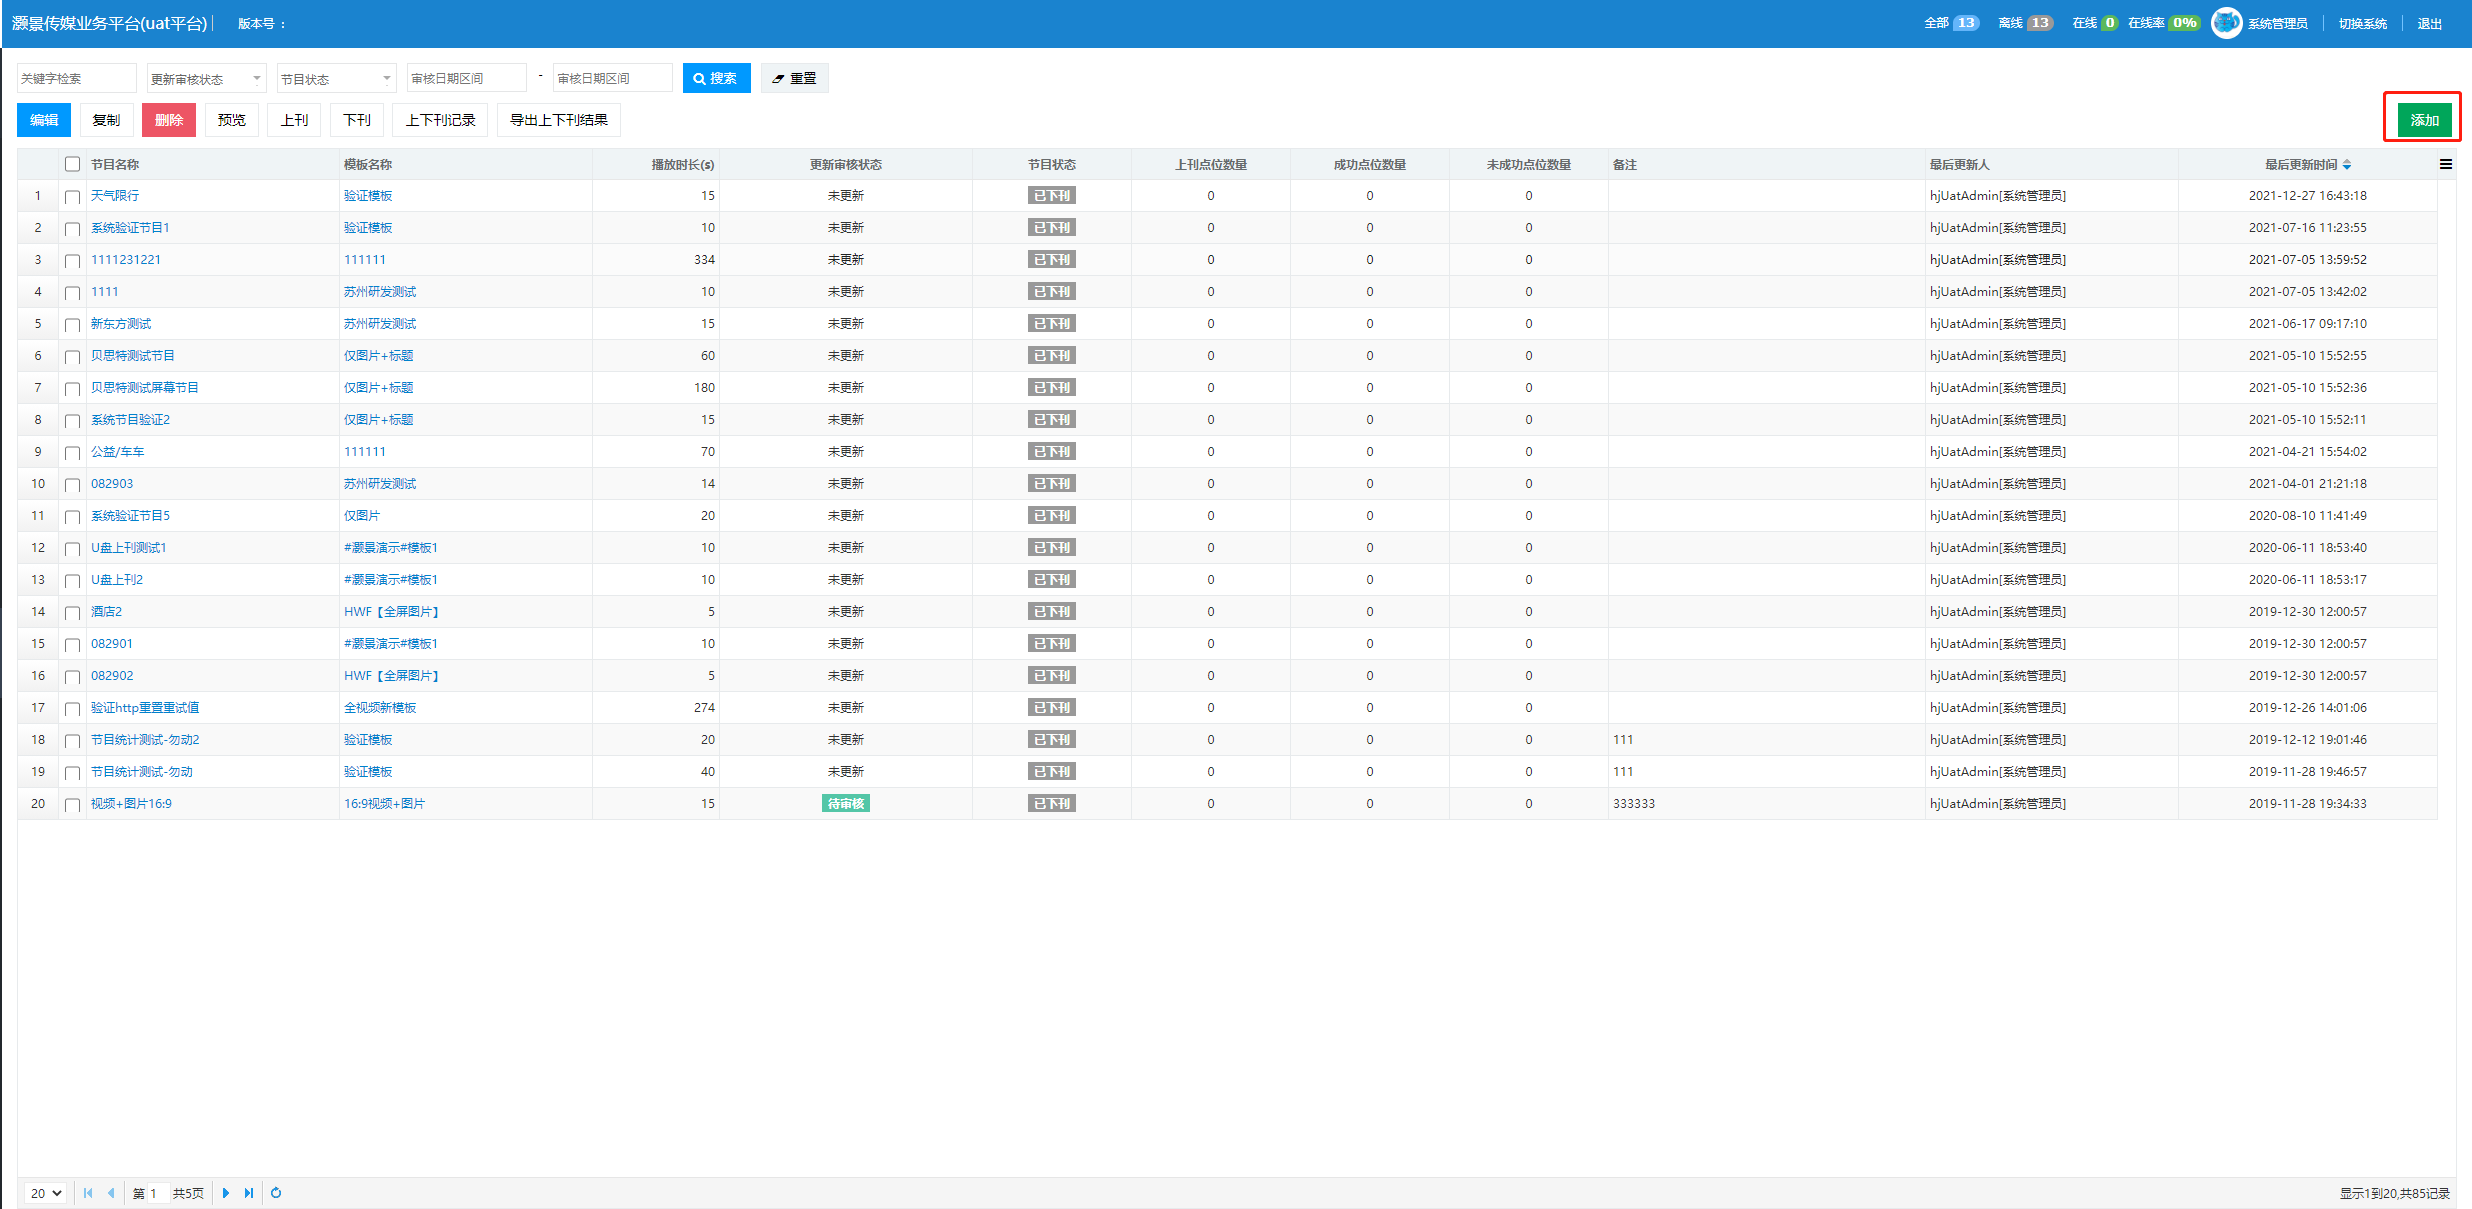Click the 关键字检索 input field
Screen dimensions: 2472x1209
coord(76,79)
